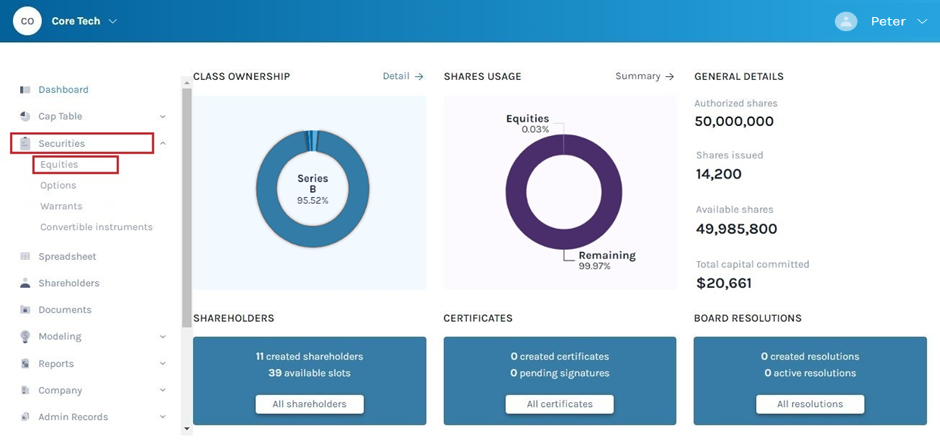Screen dimensions: 940x441
Task: Open Shareholders in the sidebar
Action: click(x=69, y=283)
